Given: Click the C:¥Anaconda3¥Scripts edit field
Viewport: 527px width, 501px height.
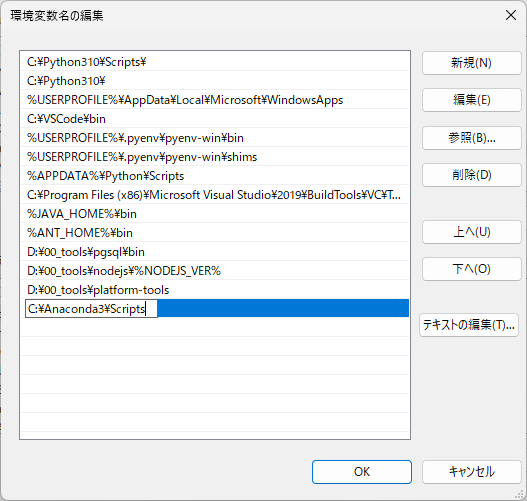Looking at the screenshot, I should (x=91, y=308).
